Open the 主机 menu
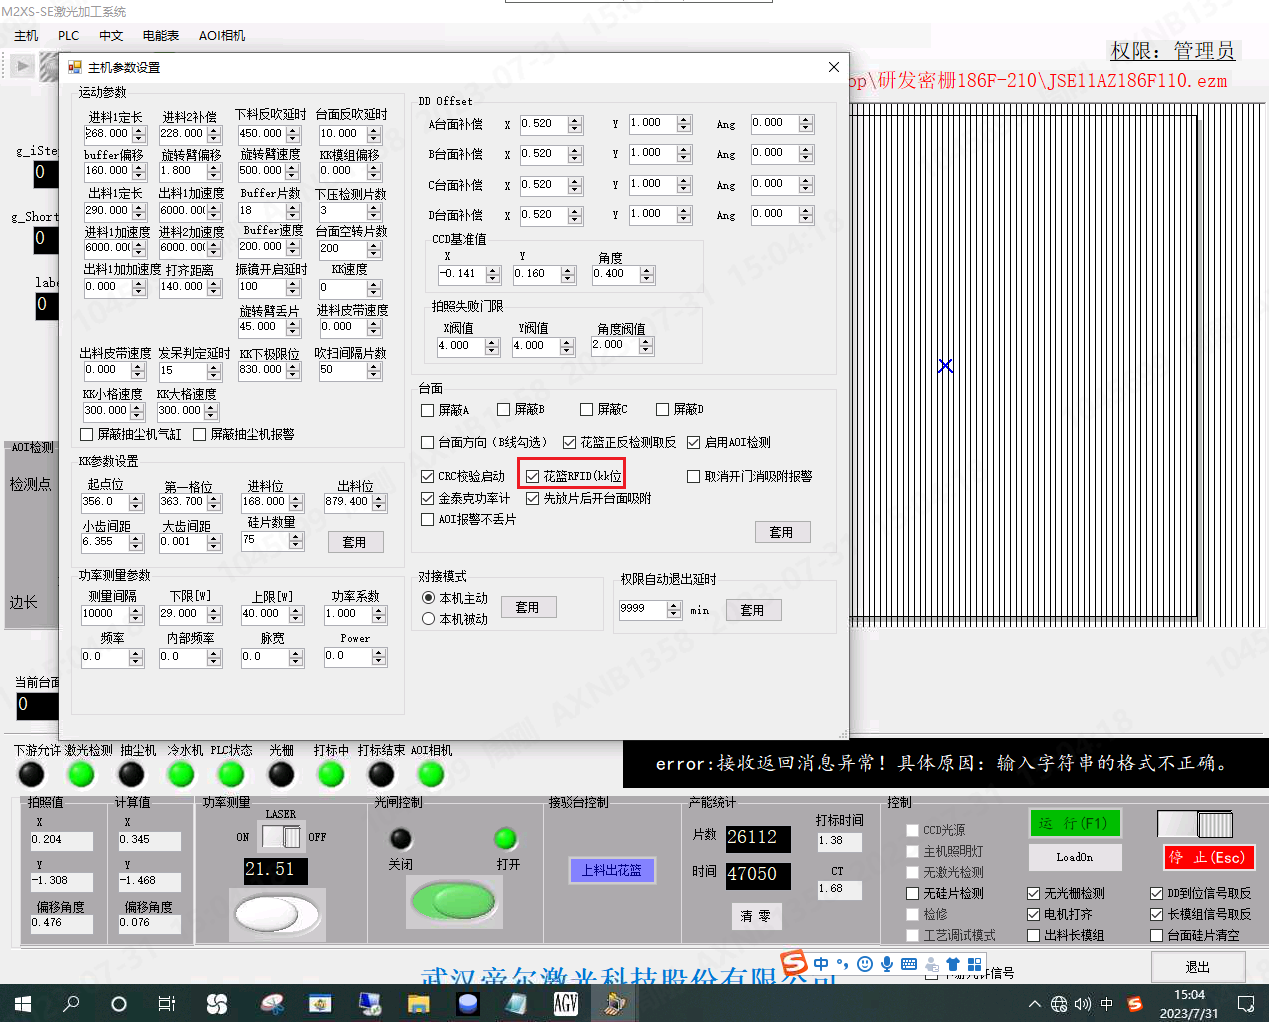The height and width of the screenshot is (1022, 1269). click(26, 36)
